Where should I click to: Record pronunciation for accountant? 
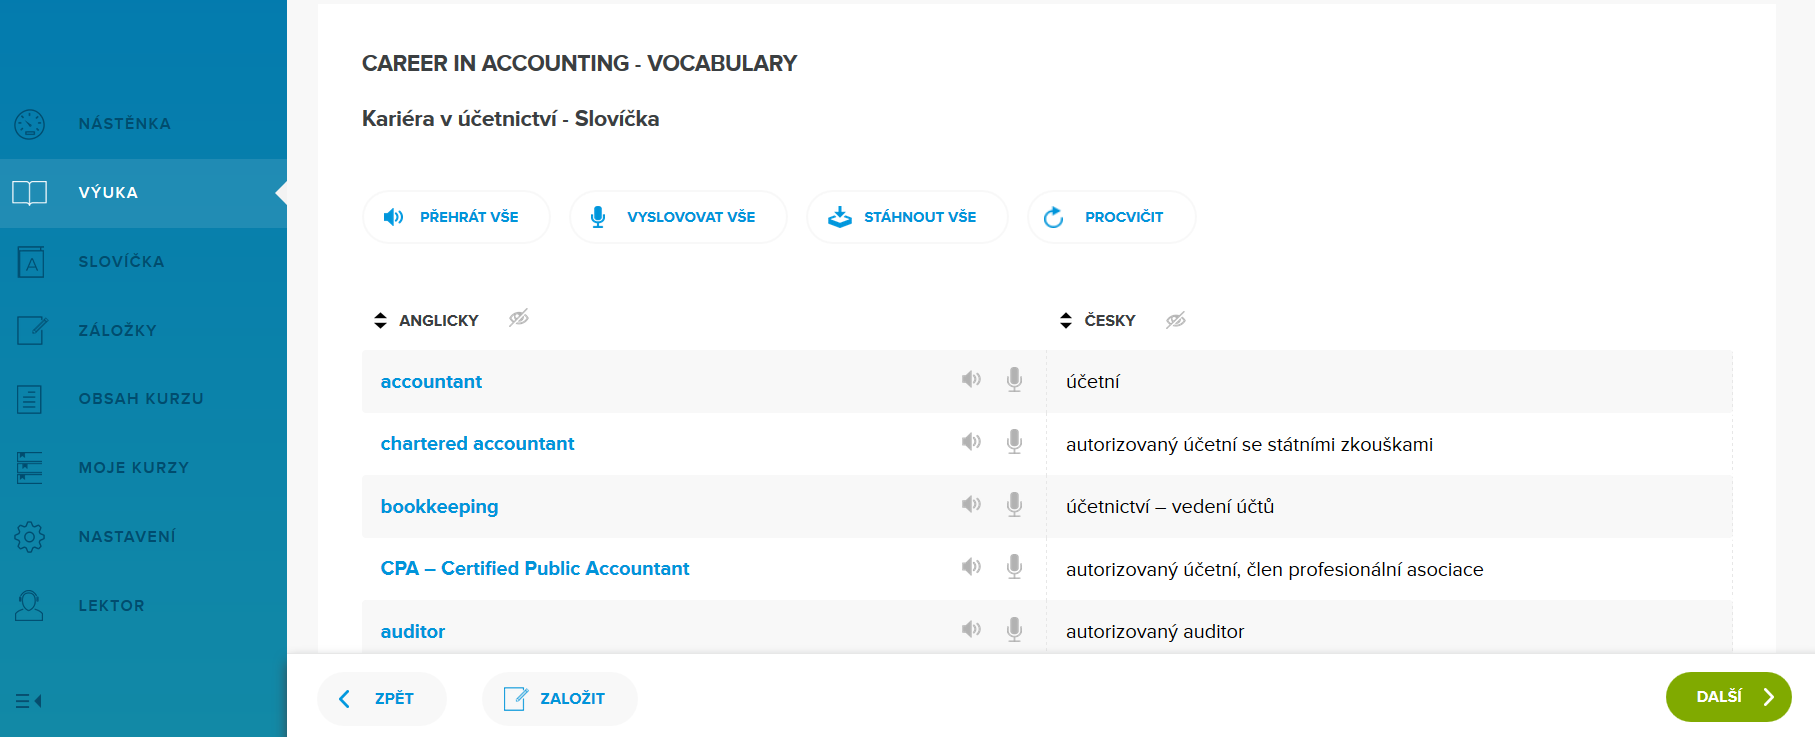point(1014,380)
